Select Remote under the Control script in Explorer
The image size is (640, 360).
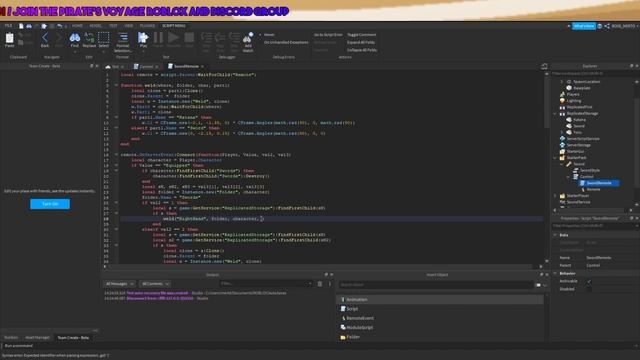[593, 189]
